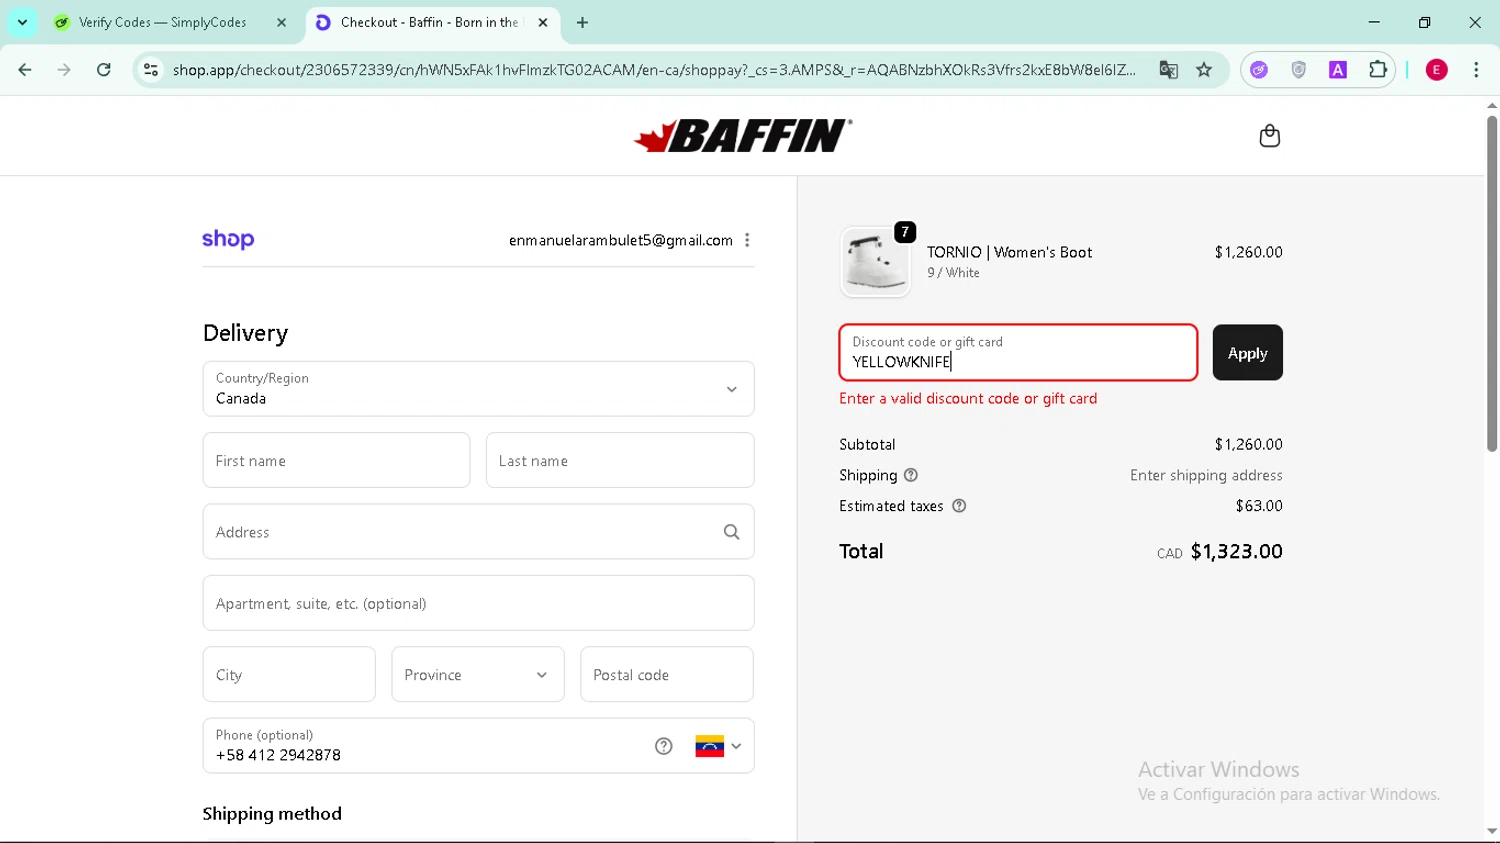The height and width of the screenshot is (843, 1500).
Task: Focus the First name field
Action: pos(336,461)
